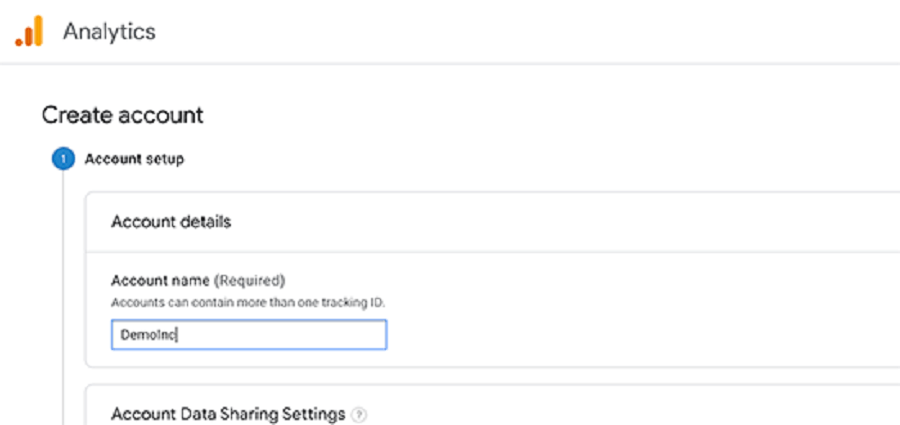Click the Analytics product name in header
This screenshot has width=900, height=425.
[109, 31]
